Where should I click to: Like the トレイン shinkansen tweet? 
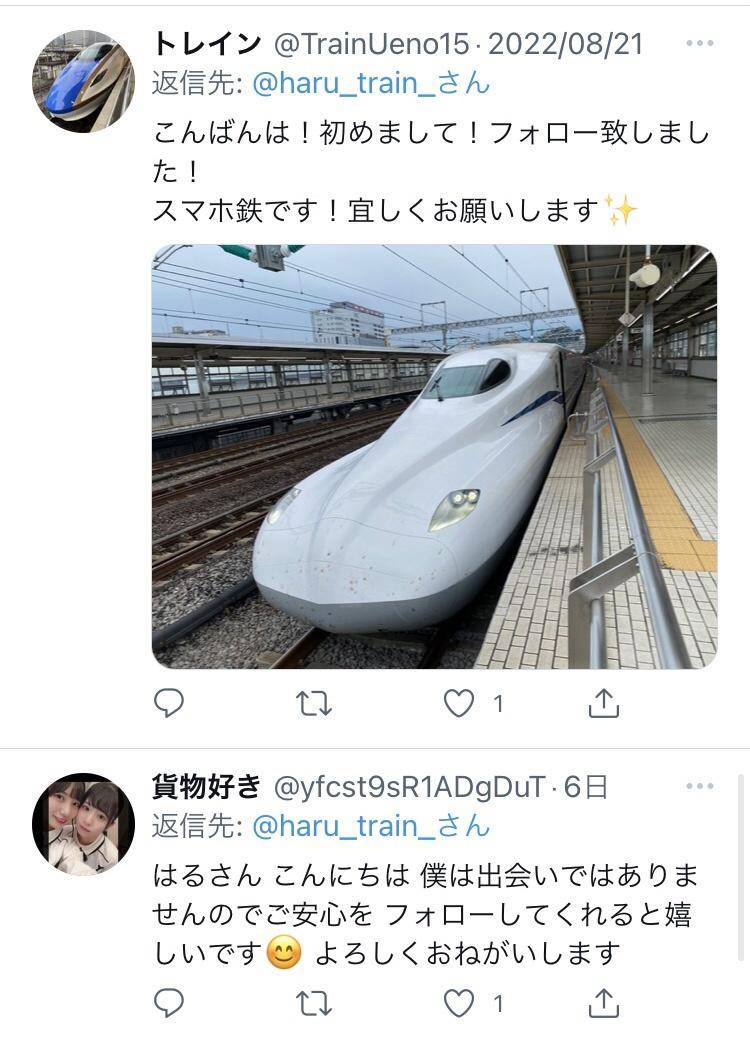(459, 703)
